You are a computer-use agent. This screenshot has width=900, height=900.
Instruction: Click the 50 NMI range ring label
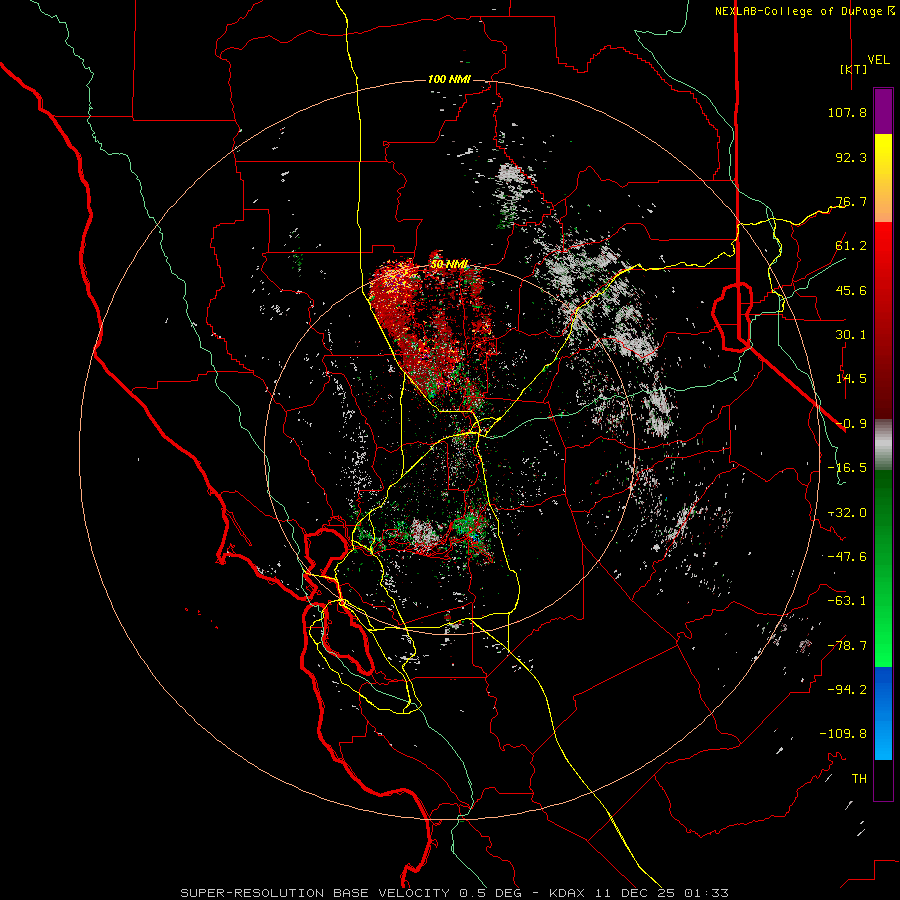(x=450, y=264)
